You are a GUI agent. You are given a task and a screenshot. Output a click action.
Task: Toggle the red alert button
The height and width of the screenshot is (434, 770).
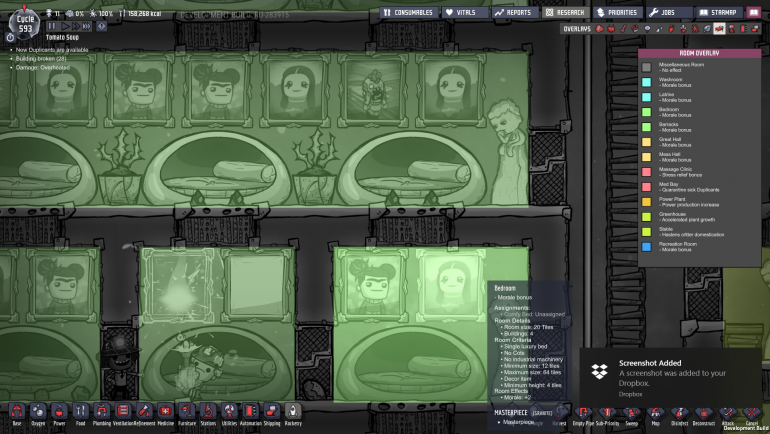click(101, 26)
